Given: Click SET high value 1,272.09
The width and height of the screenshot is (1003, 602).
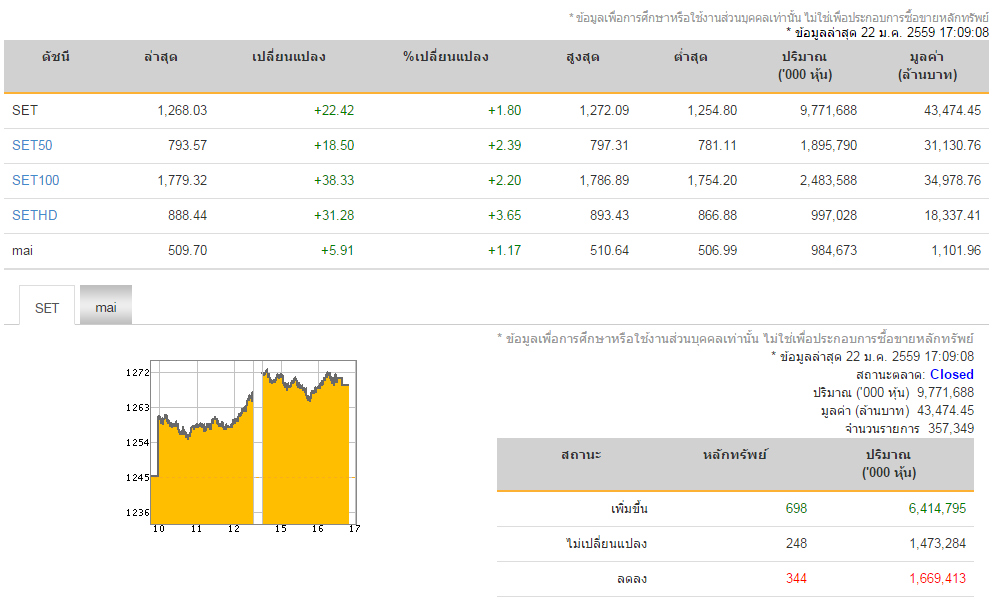Looking at the screenshot, I should 604,110.
